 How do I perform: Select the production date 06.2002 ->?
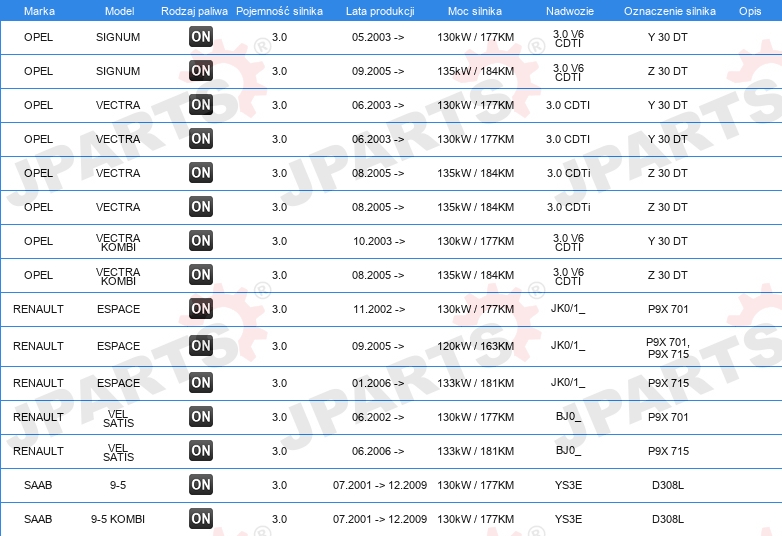tap(378, 417)
